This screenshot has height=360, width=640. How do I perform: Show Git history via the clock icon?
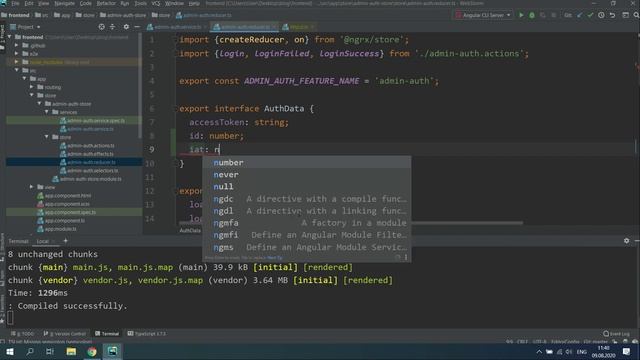(x=601, y=15)
